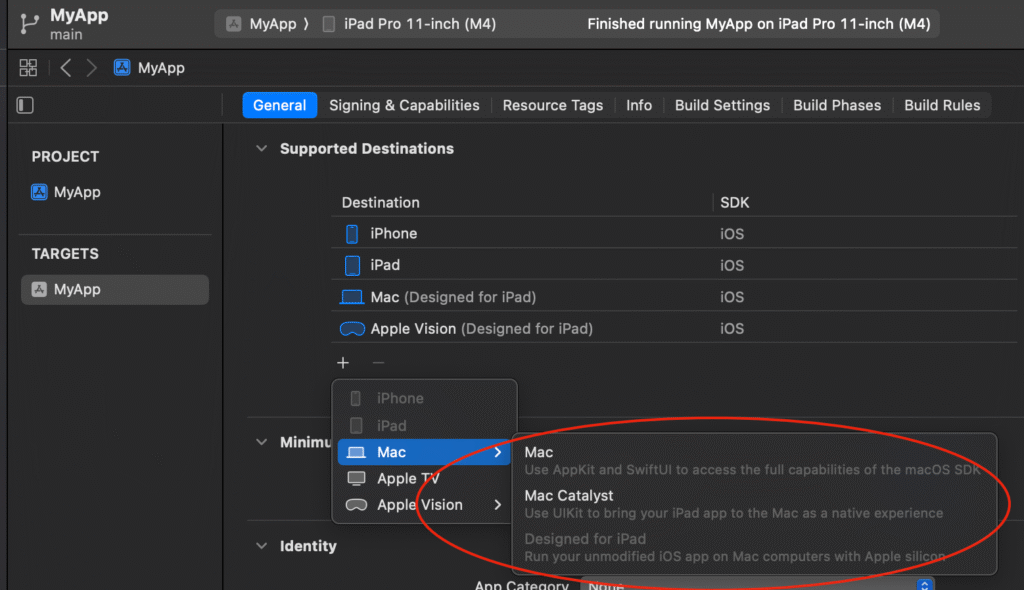Choose Mac in the add destination menu
The image size is (1024, 590).
[x=424, y=452]
